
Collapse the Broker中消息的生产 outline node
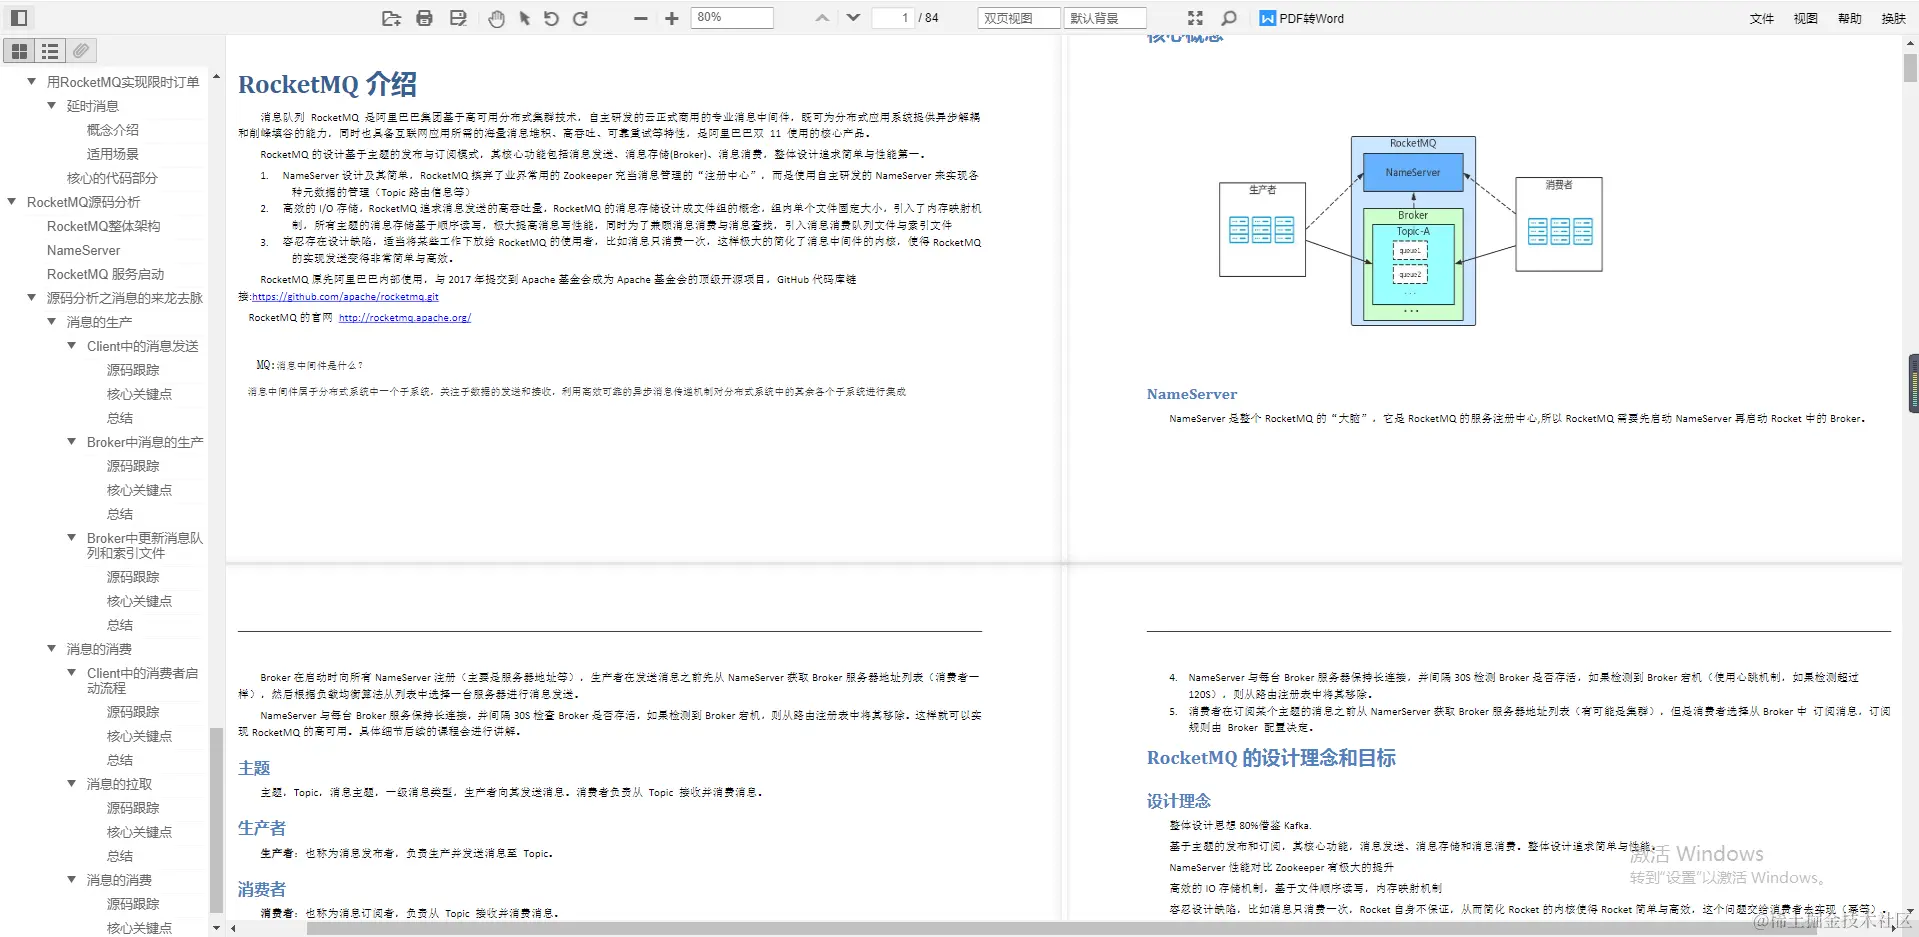pos(72,441)
